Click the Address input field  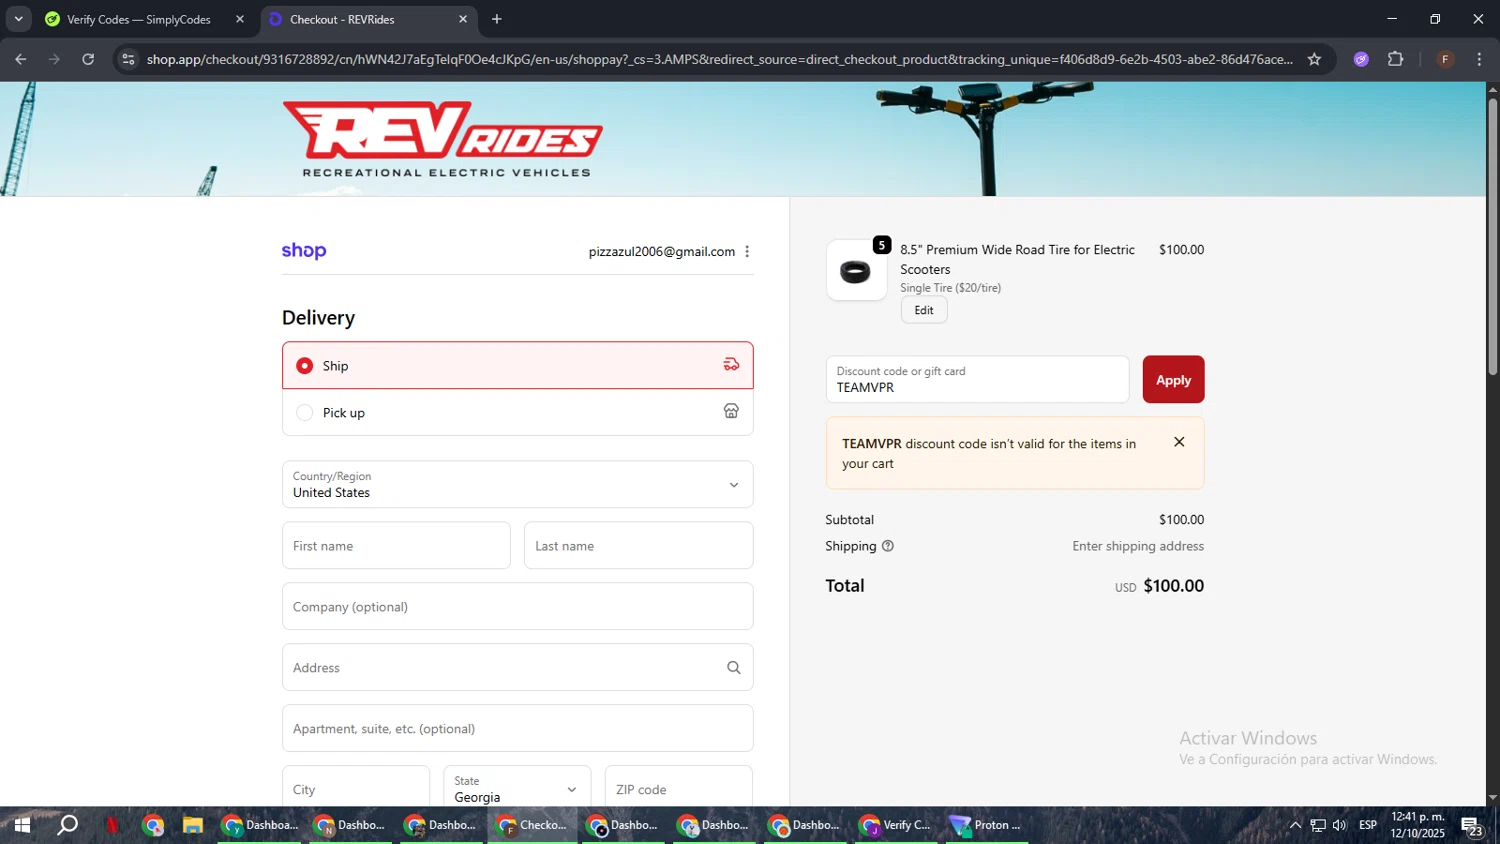(x=517, y=667)
